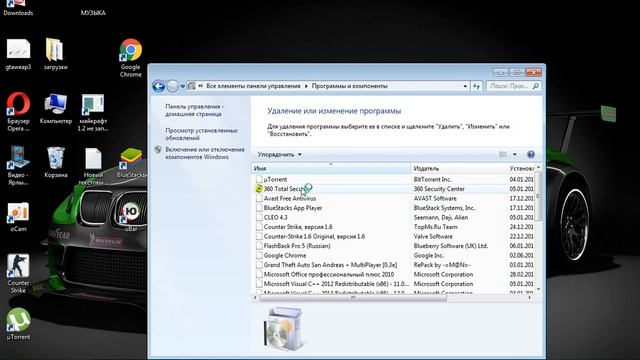This screenshot has width=640, height=360.
Task: Select the gtaweap3 file icon
Action: (x=18, y=54)
